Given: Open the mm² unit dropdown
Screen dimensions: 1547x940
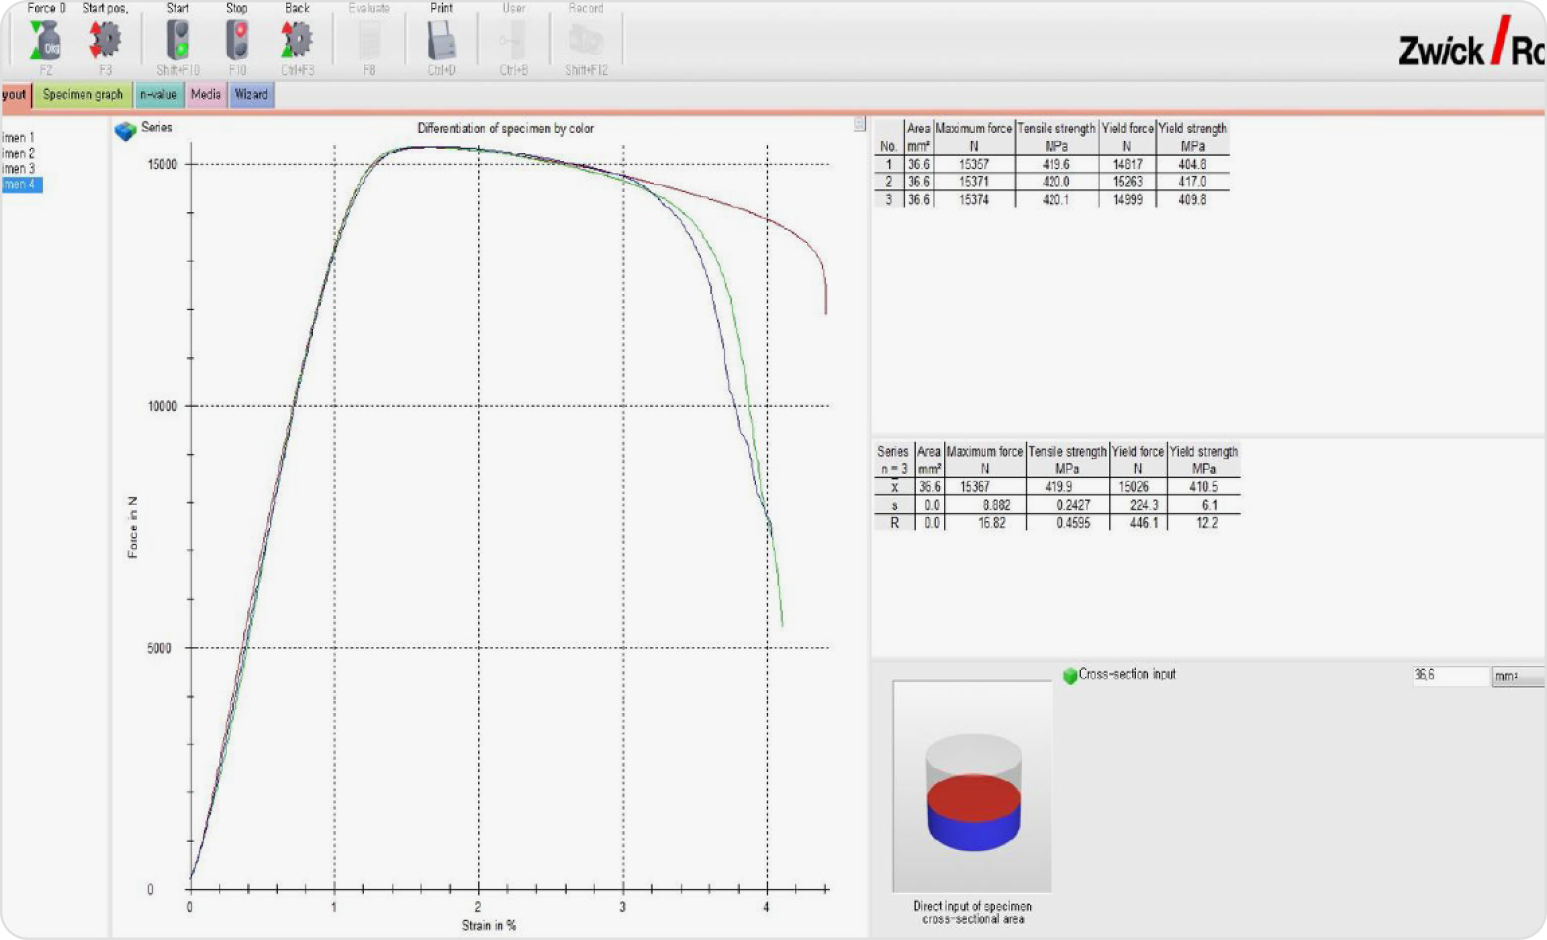Looking at the screenshot, I should coord(1517,677).
